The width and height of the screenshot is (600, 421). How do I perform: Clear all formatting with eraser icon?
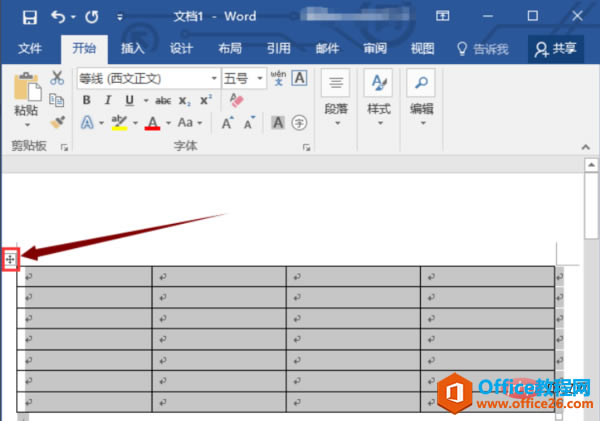pos(236,100)
